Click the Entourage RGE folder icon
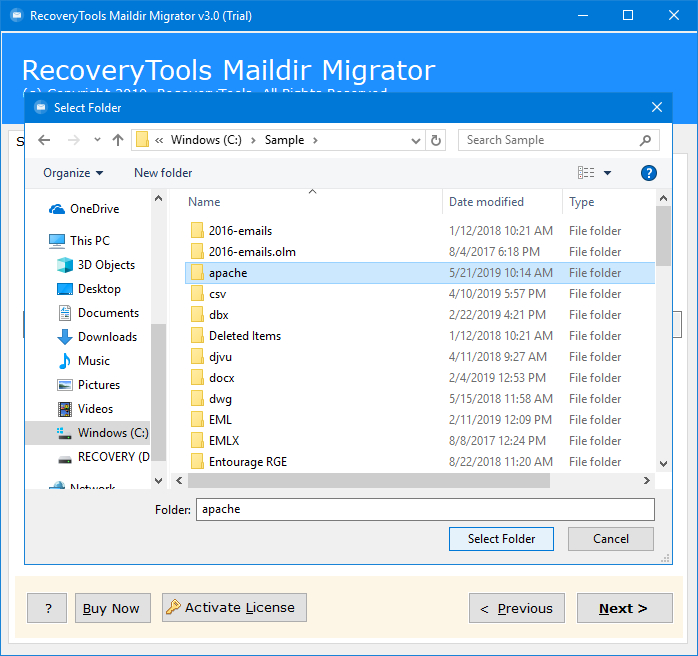Screen dimensions: 698x656 pyautogui.click(x=197, y=462)
